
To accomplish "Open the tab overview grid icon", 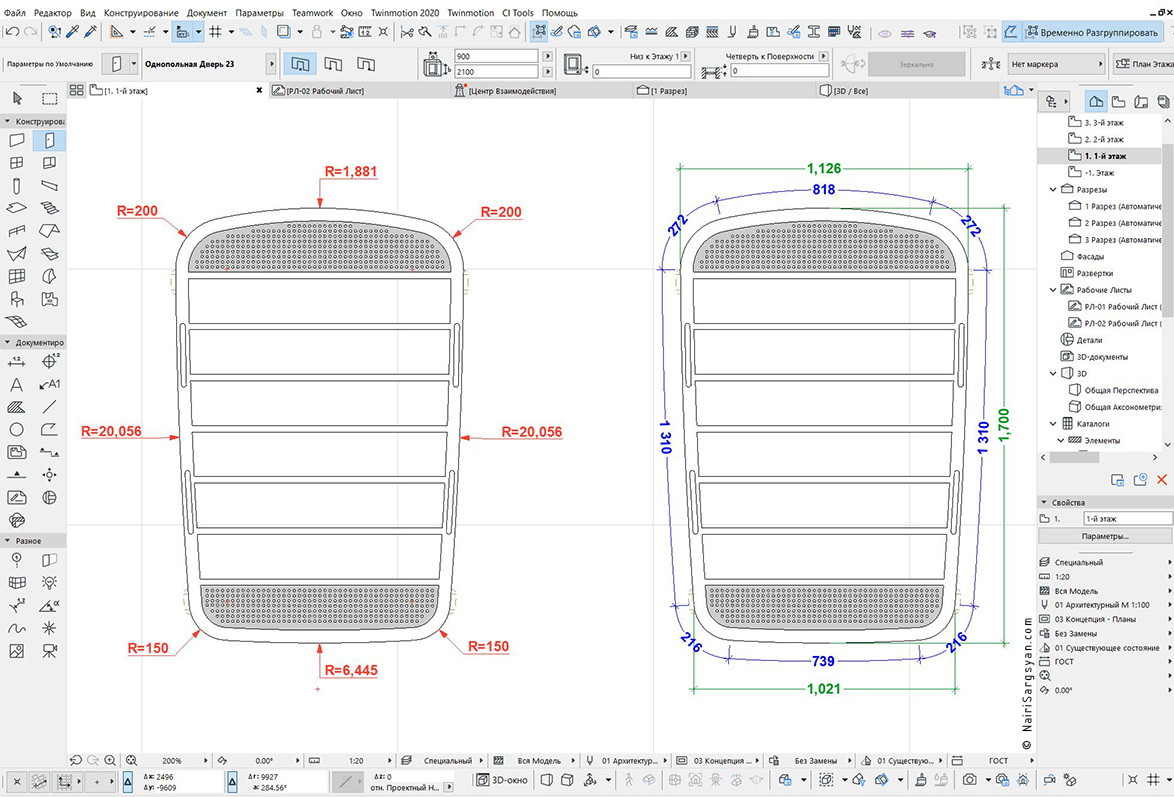I will click(76, 91).
